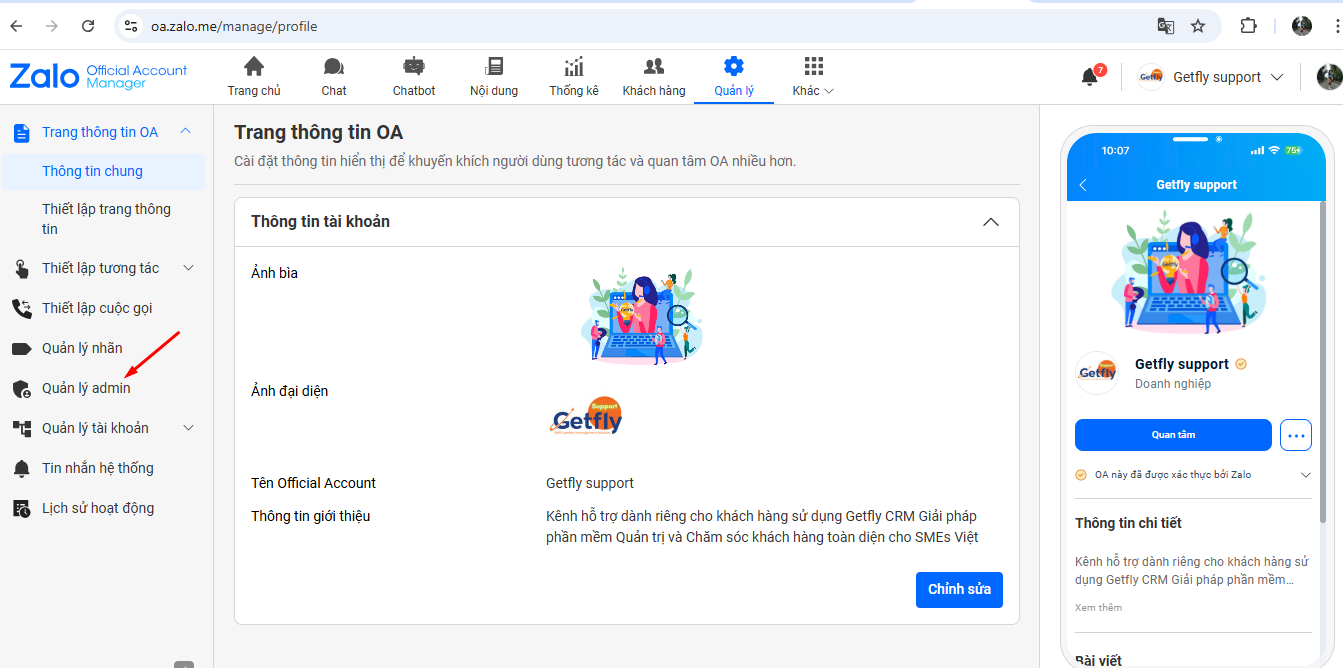1343x668 pixels.
Task: Click the site info icon in address bar
Action: [x=130, y=26]
